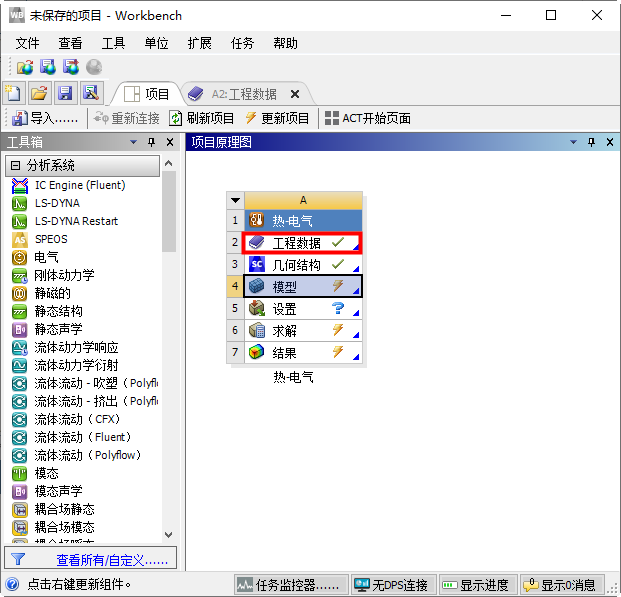Select the 流体动力学衍射 system icon

[x=19, y=365]
